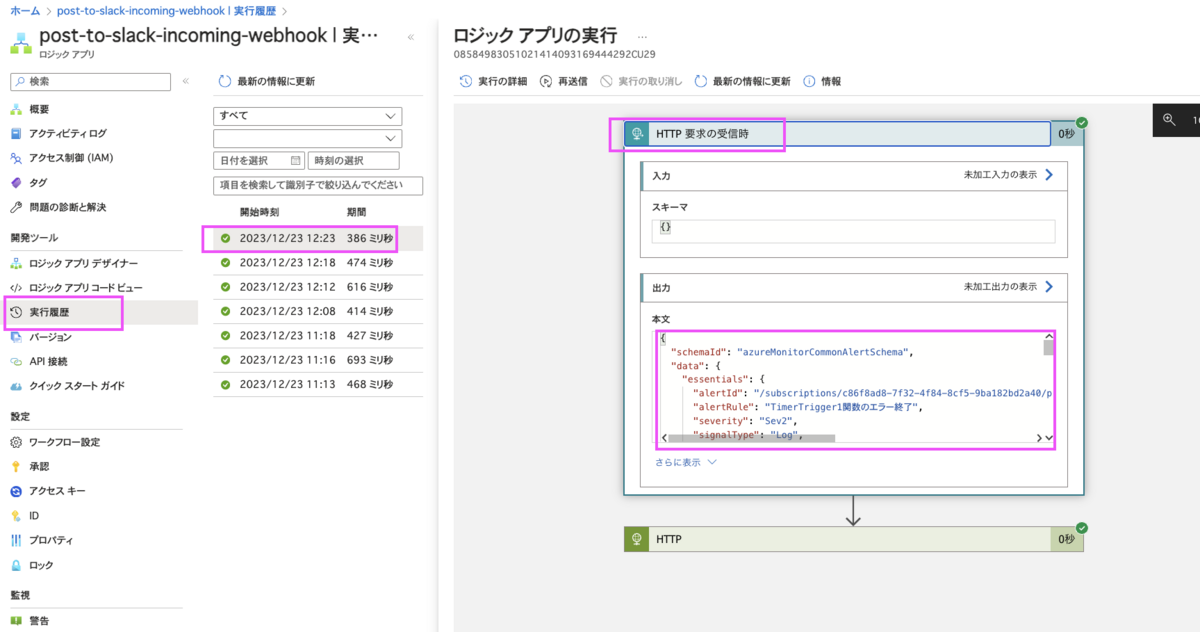Refresh run view 最新の情報に更新
The width and height of the screenshot is (1200, 632).
(743, 81)
